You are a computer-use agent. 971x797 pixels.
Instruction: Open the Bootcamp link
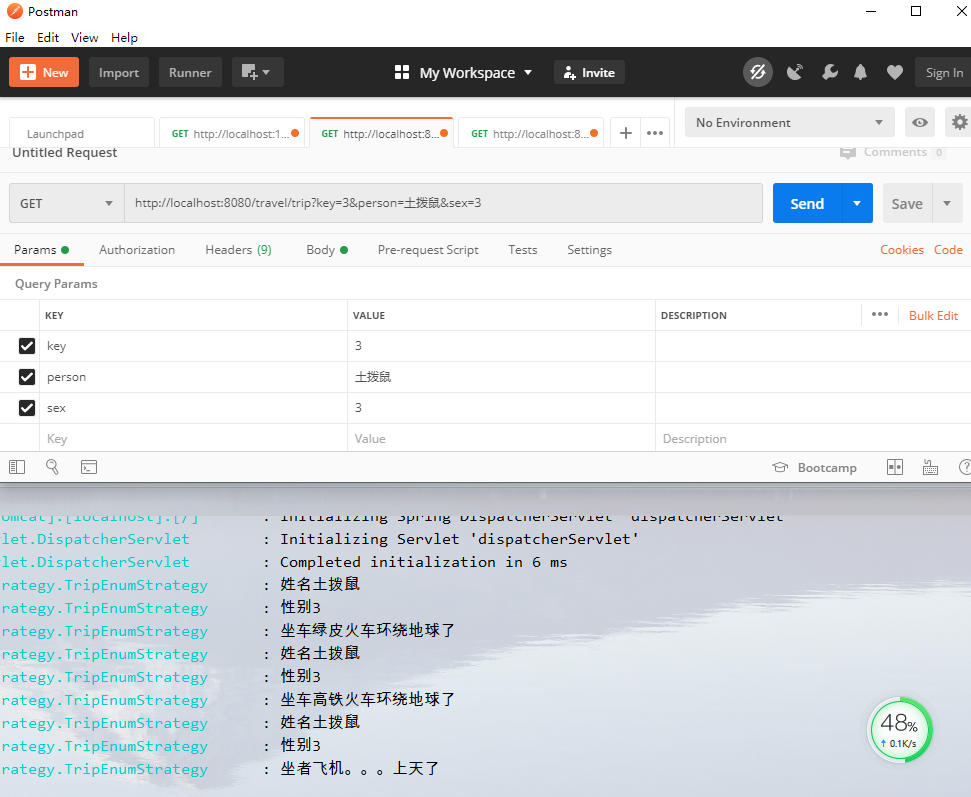click(814, 468)
